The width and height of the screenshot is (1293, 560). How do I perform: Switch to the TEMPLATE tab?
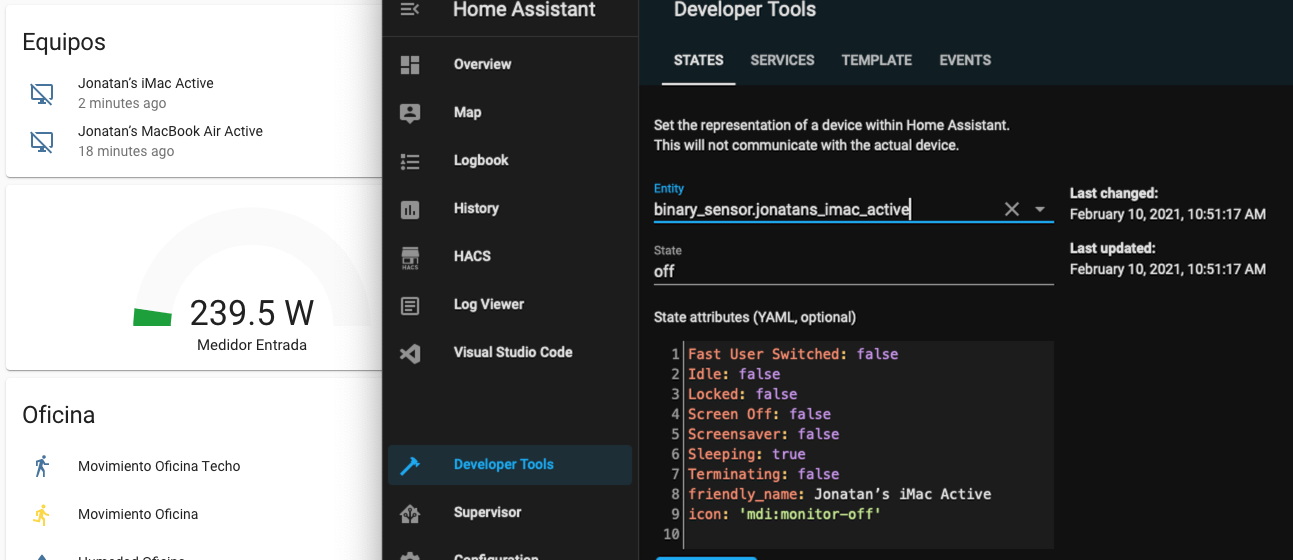point(877,60)
